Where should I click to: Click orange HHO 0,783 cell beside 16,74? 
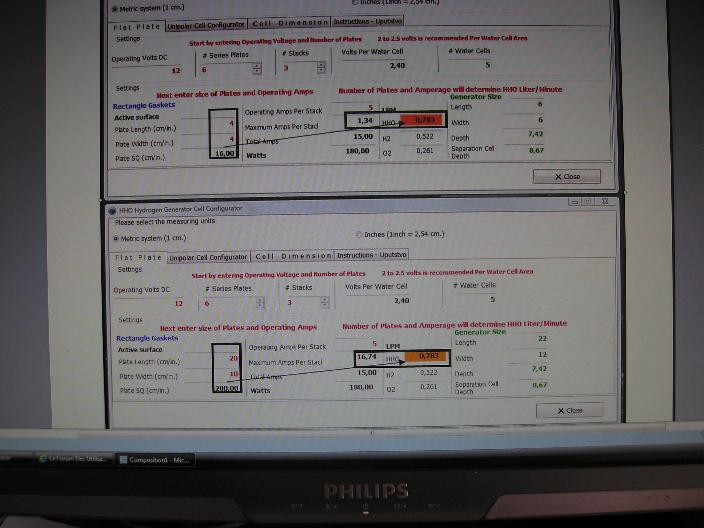(428, 356)
